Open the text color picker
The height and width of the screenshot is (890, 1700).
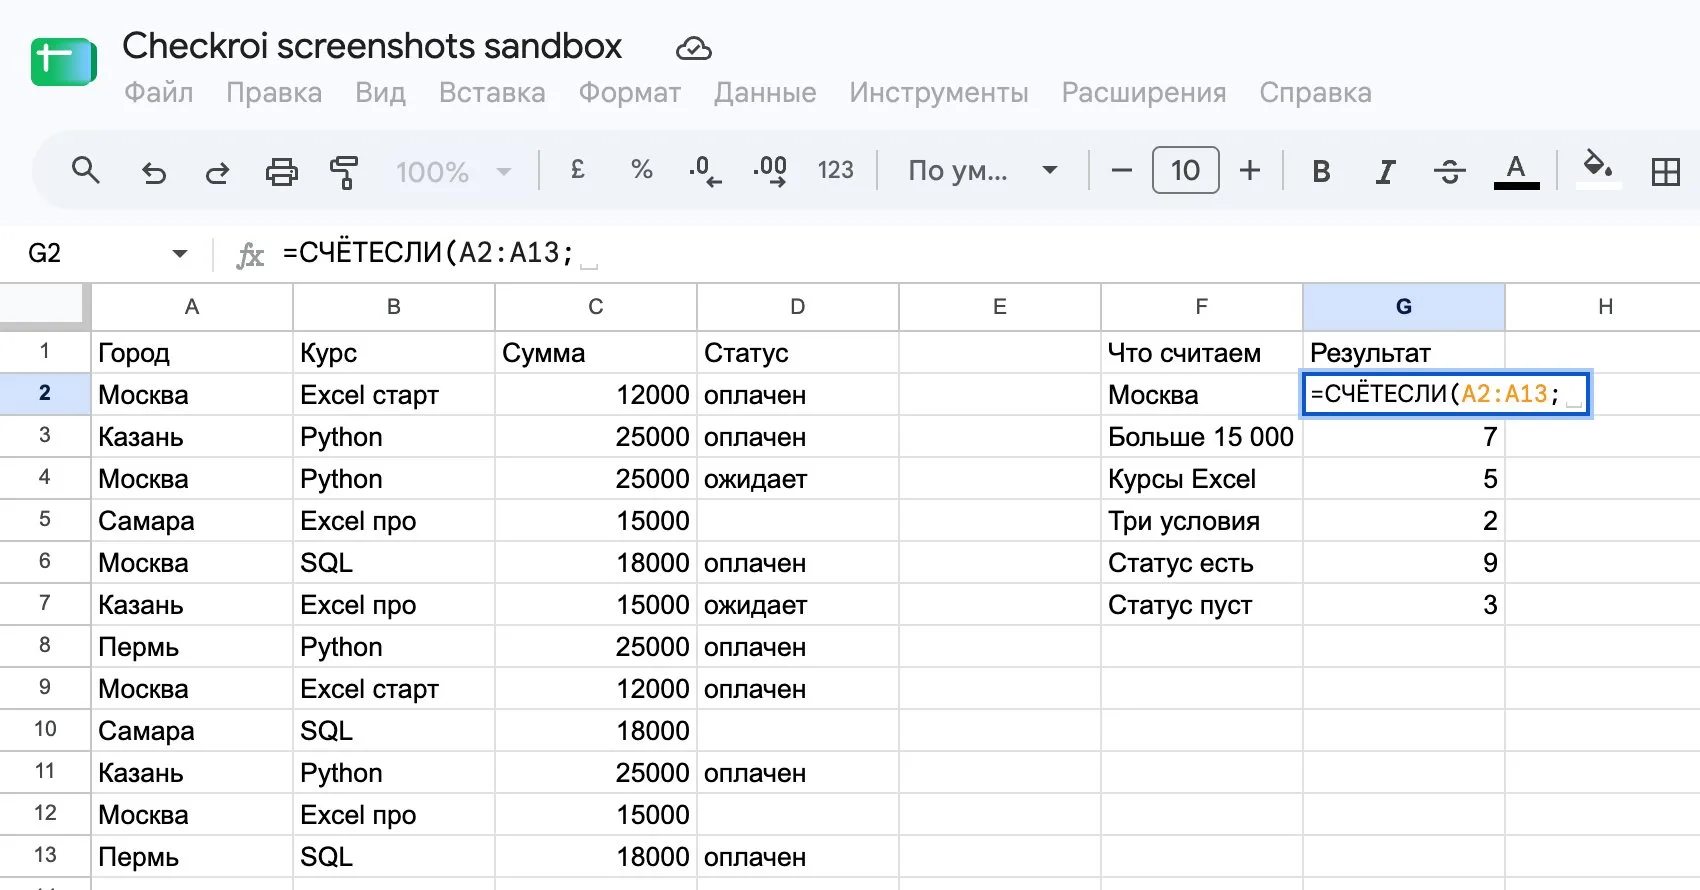pos(1516,171)
